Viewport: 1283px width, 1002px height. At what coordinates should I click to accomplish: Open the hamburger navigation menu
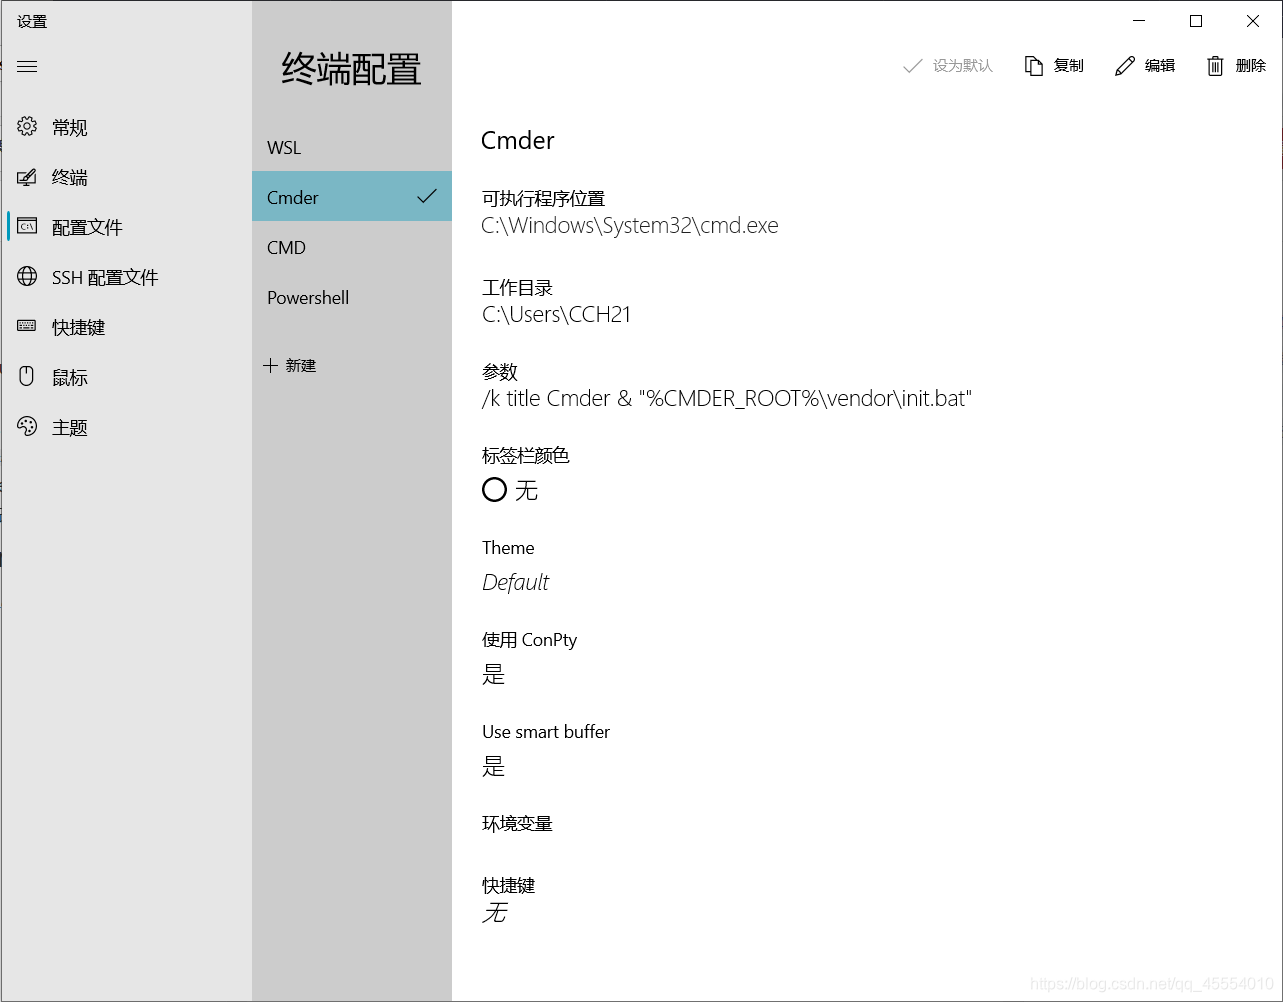tap(27, 66)
